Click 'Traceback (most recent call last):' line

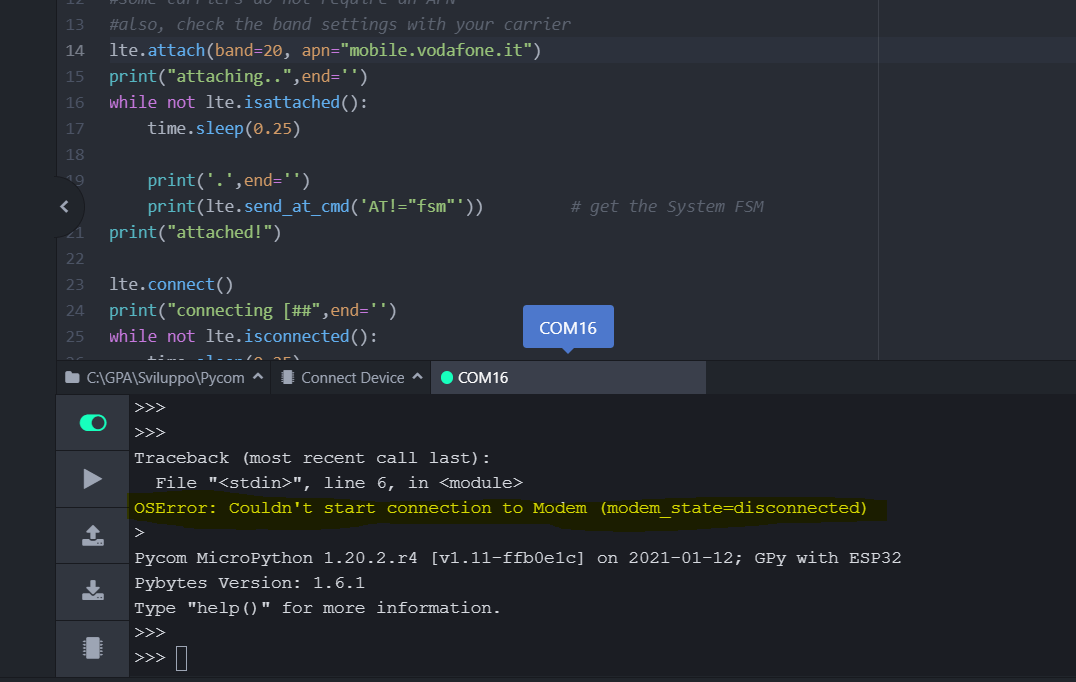coord(312,458)
